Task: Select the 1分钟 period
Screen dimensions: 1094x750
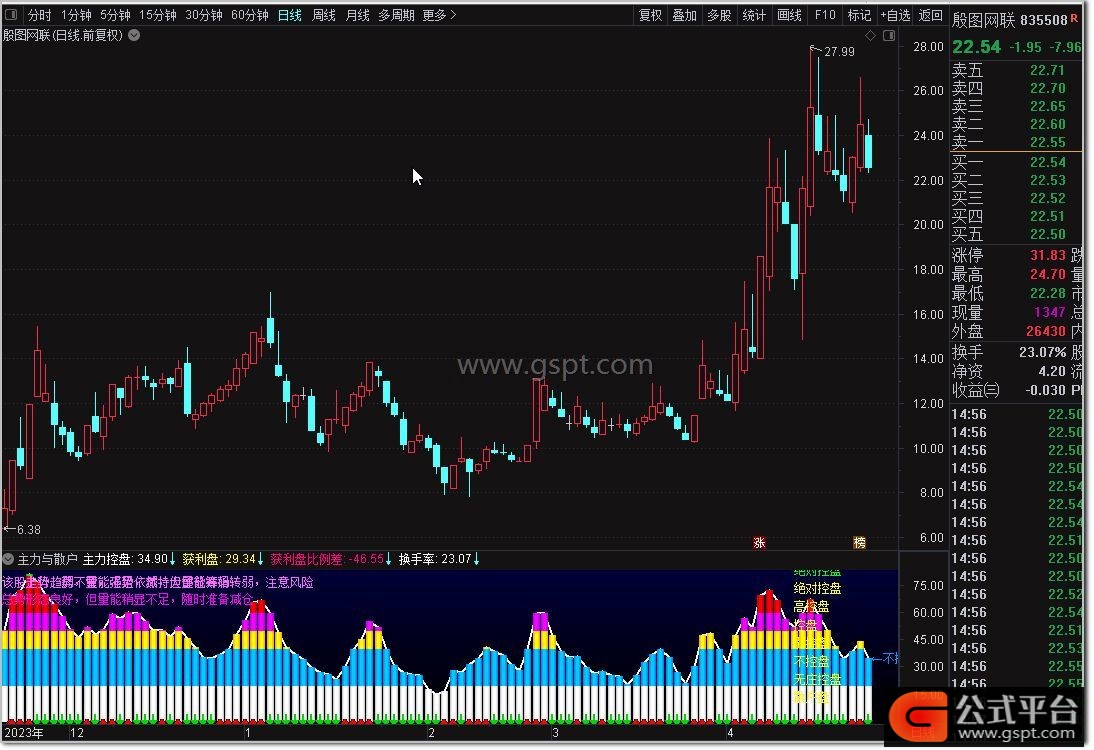Action: (76, 15)
